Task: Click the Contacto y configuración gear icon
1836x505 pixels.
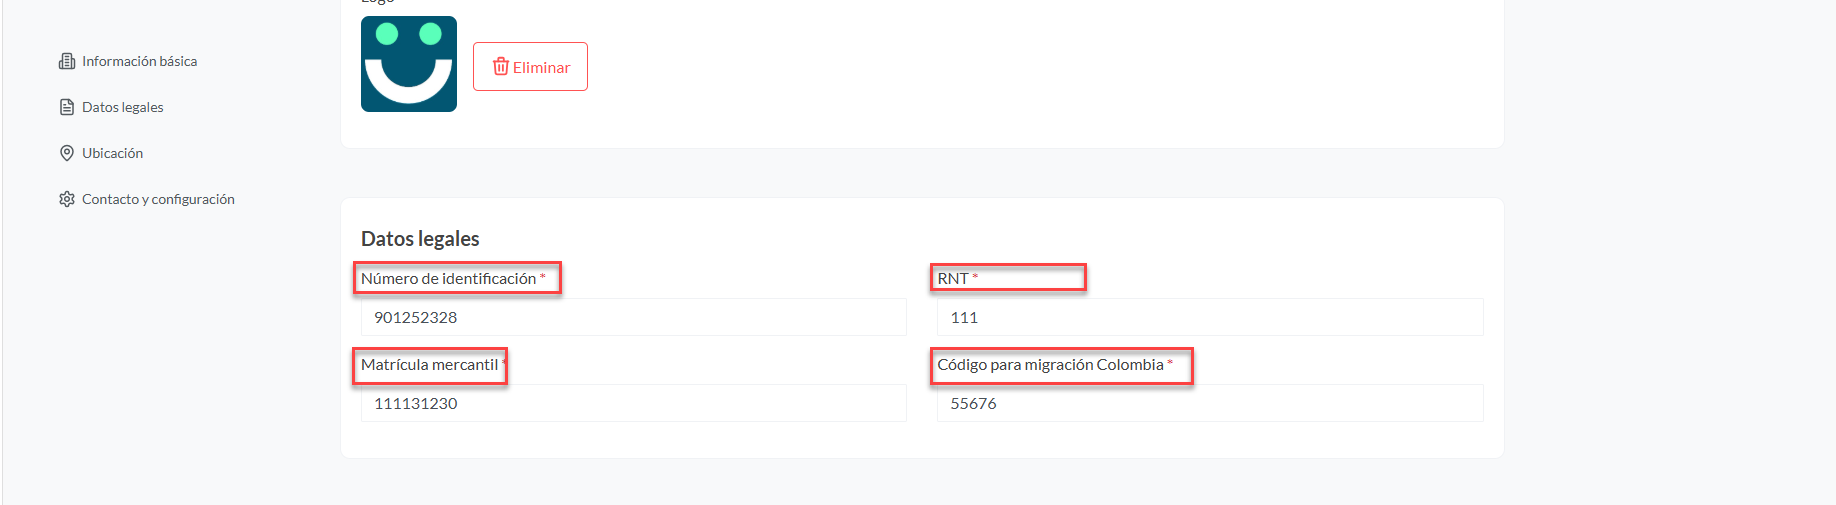Action: (x=67, y=199)
